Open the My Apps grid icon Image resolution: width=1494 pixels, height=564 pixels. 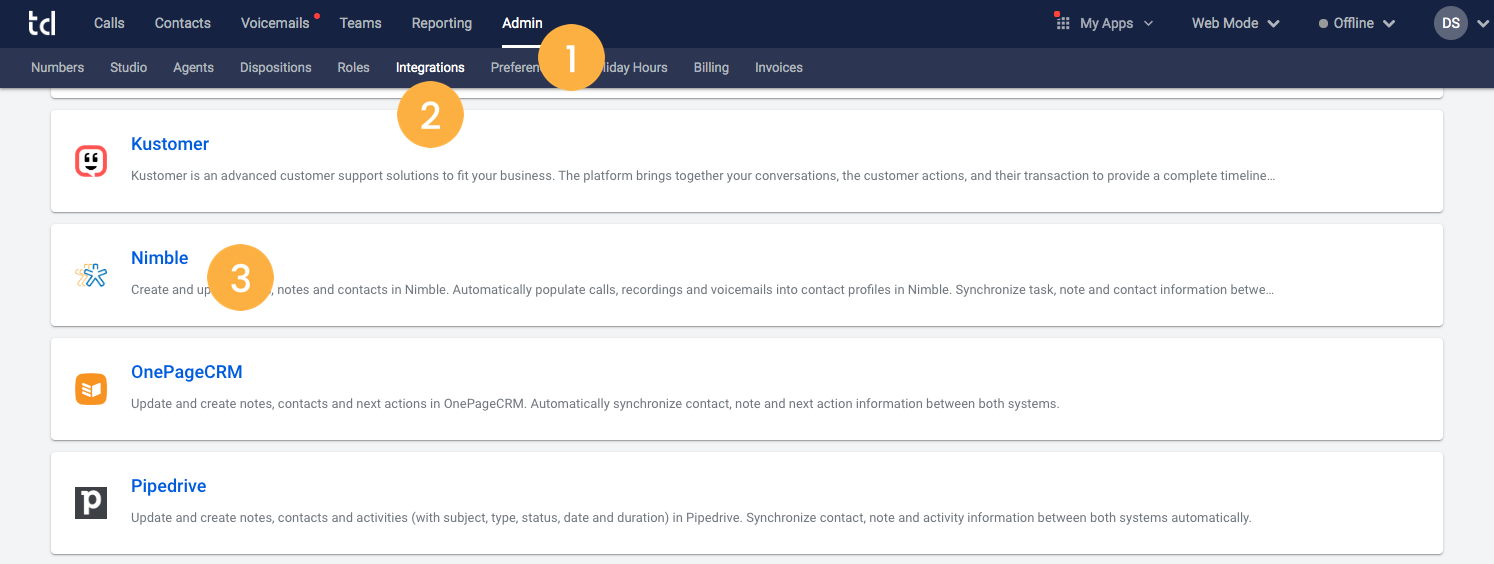(x=1063, y=22)
